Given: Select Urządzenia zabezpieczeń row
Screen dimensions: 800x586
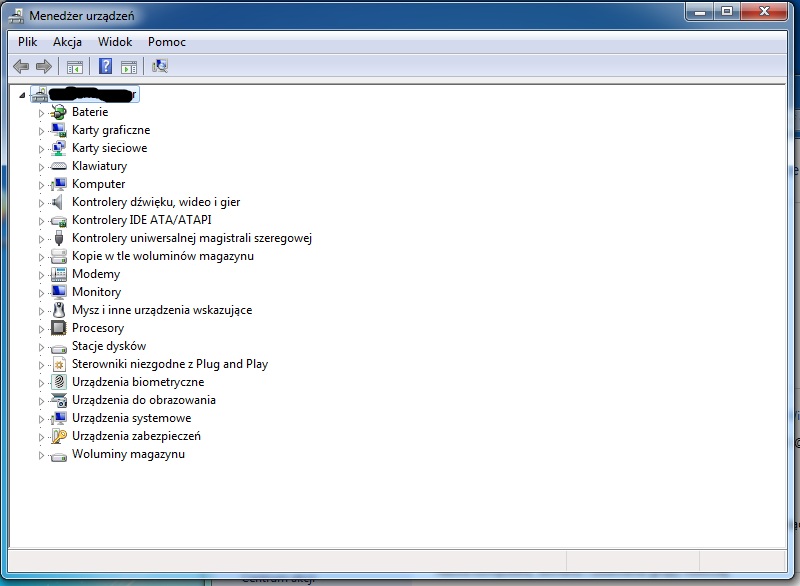Looking at the screenshot, I should (x=136, y=436).
